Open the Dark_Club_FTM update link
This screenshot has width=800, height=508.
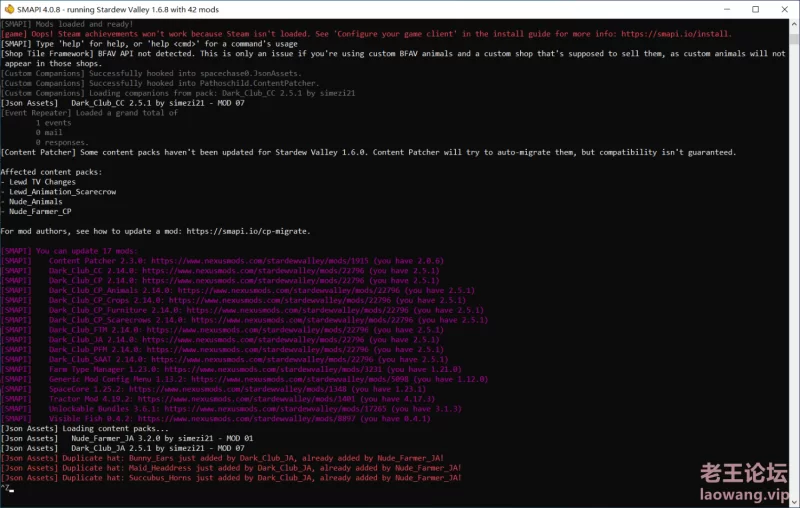point(258,330)
